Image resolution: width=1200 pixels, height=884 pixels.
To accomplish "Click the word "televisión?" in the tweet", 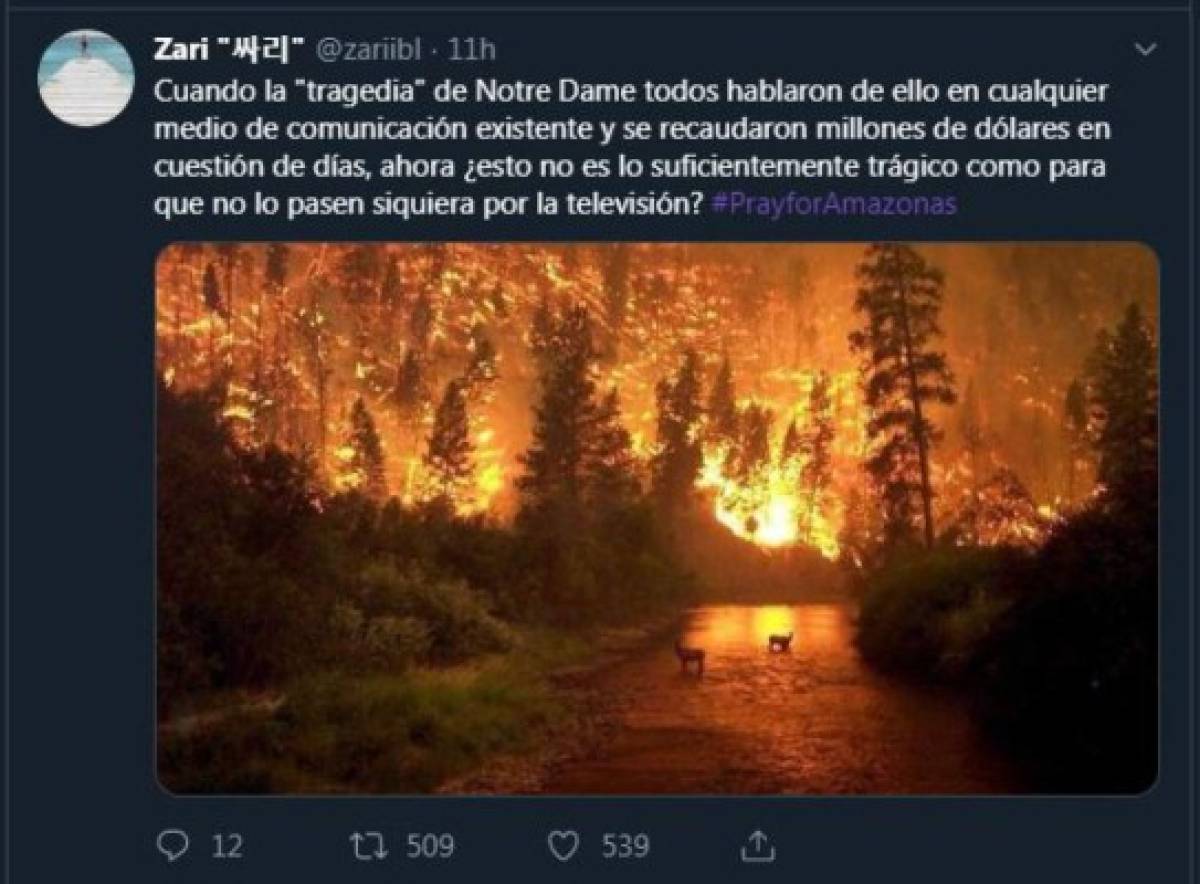I will 644,204.
